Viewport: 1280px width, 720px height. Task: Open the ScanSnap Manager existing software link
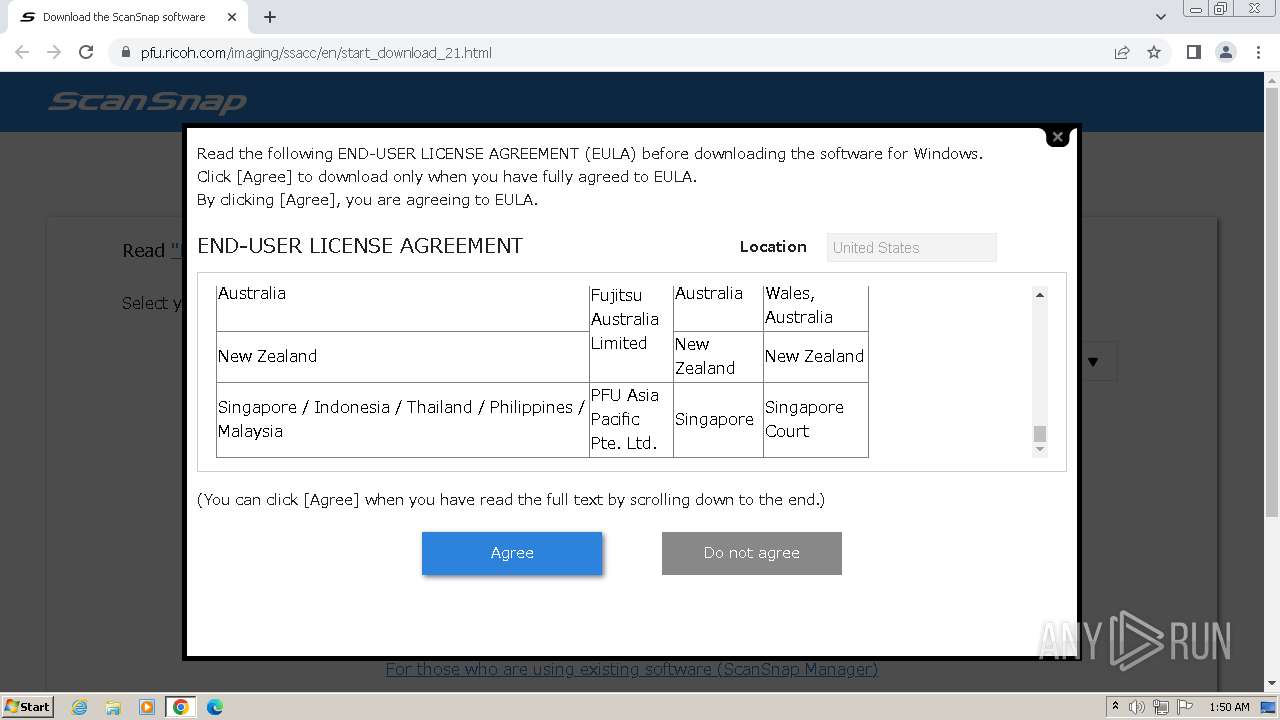[x=632, y=669]
